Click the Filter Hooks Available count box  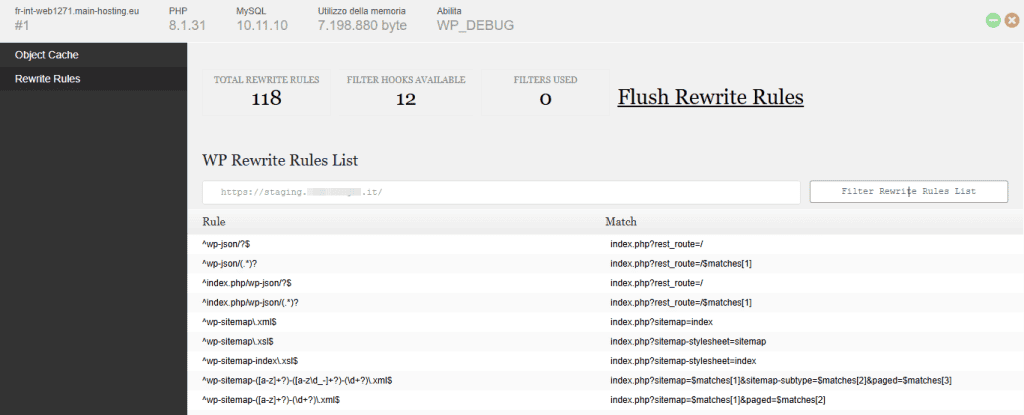coord(405,90)
